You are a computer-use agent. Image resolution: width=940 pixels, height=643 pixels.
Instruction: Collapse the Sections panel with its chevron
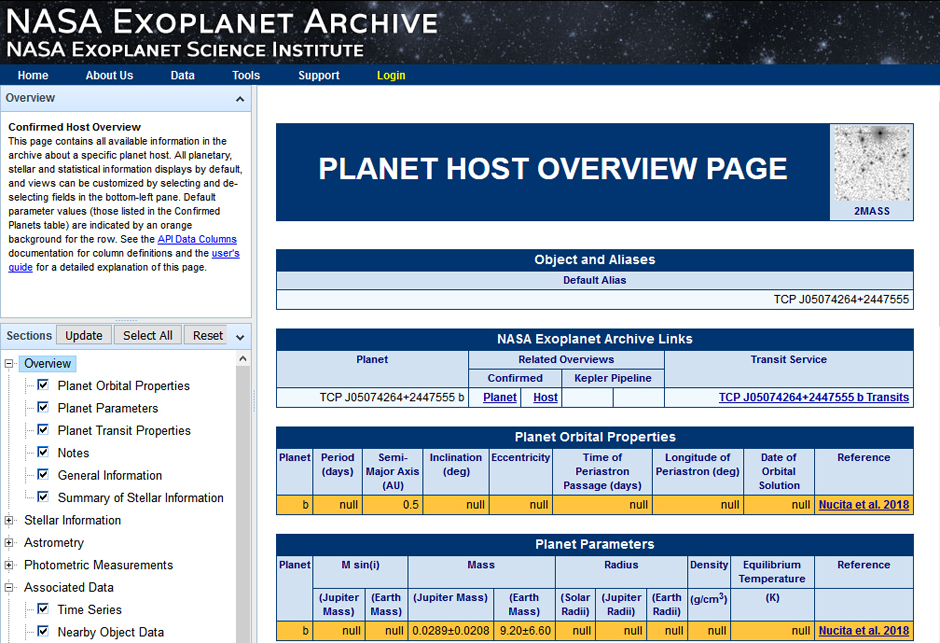(x=240, y=337)
